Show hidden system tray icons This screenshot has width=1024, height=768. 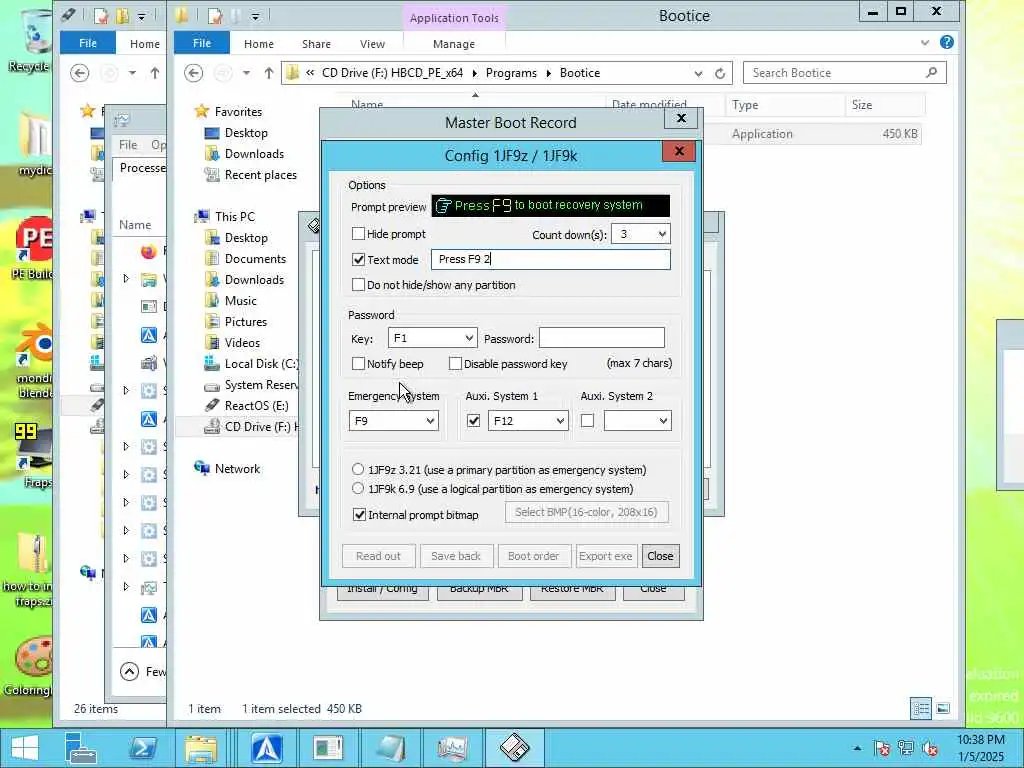click(x=857, y=748)
